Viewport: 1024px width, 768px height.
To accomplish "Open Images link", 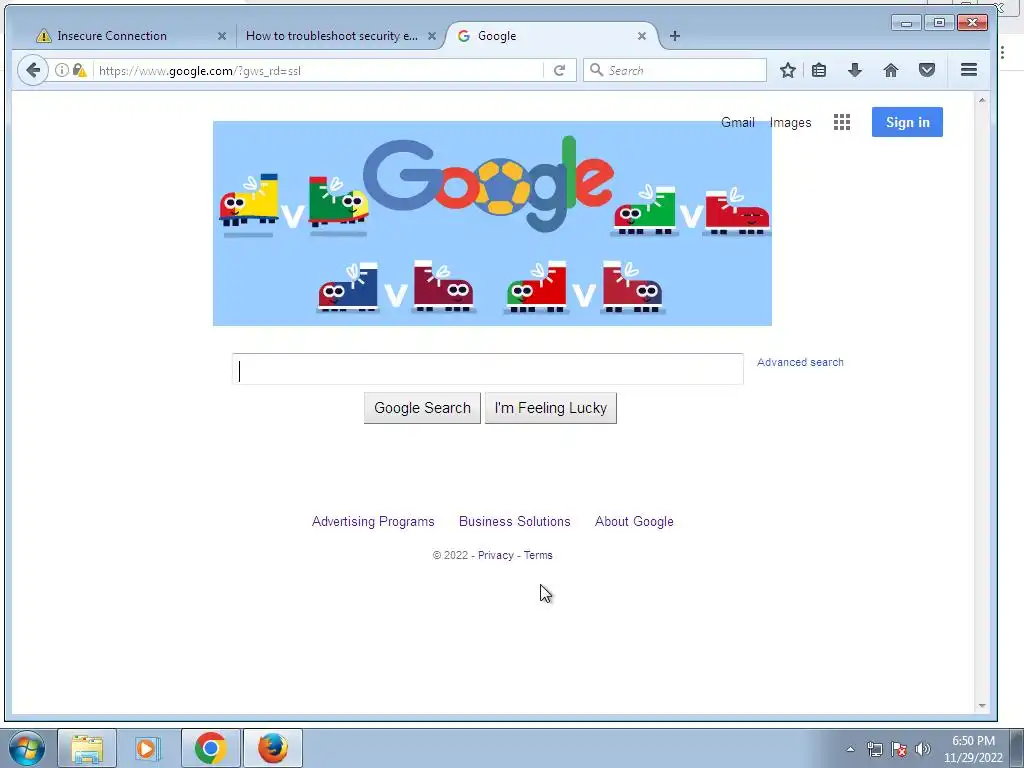I will [x=790, y=122].
